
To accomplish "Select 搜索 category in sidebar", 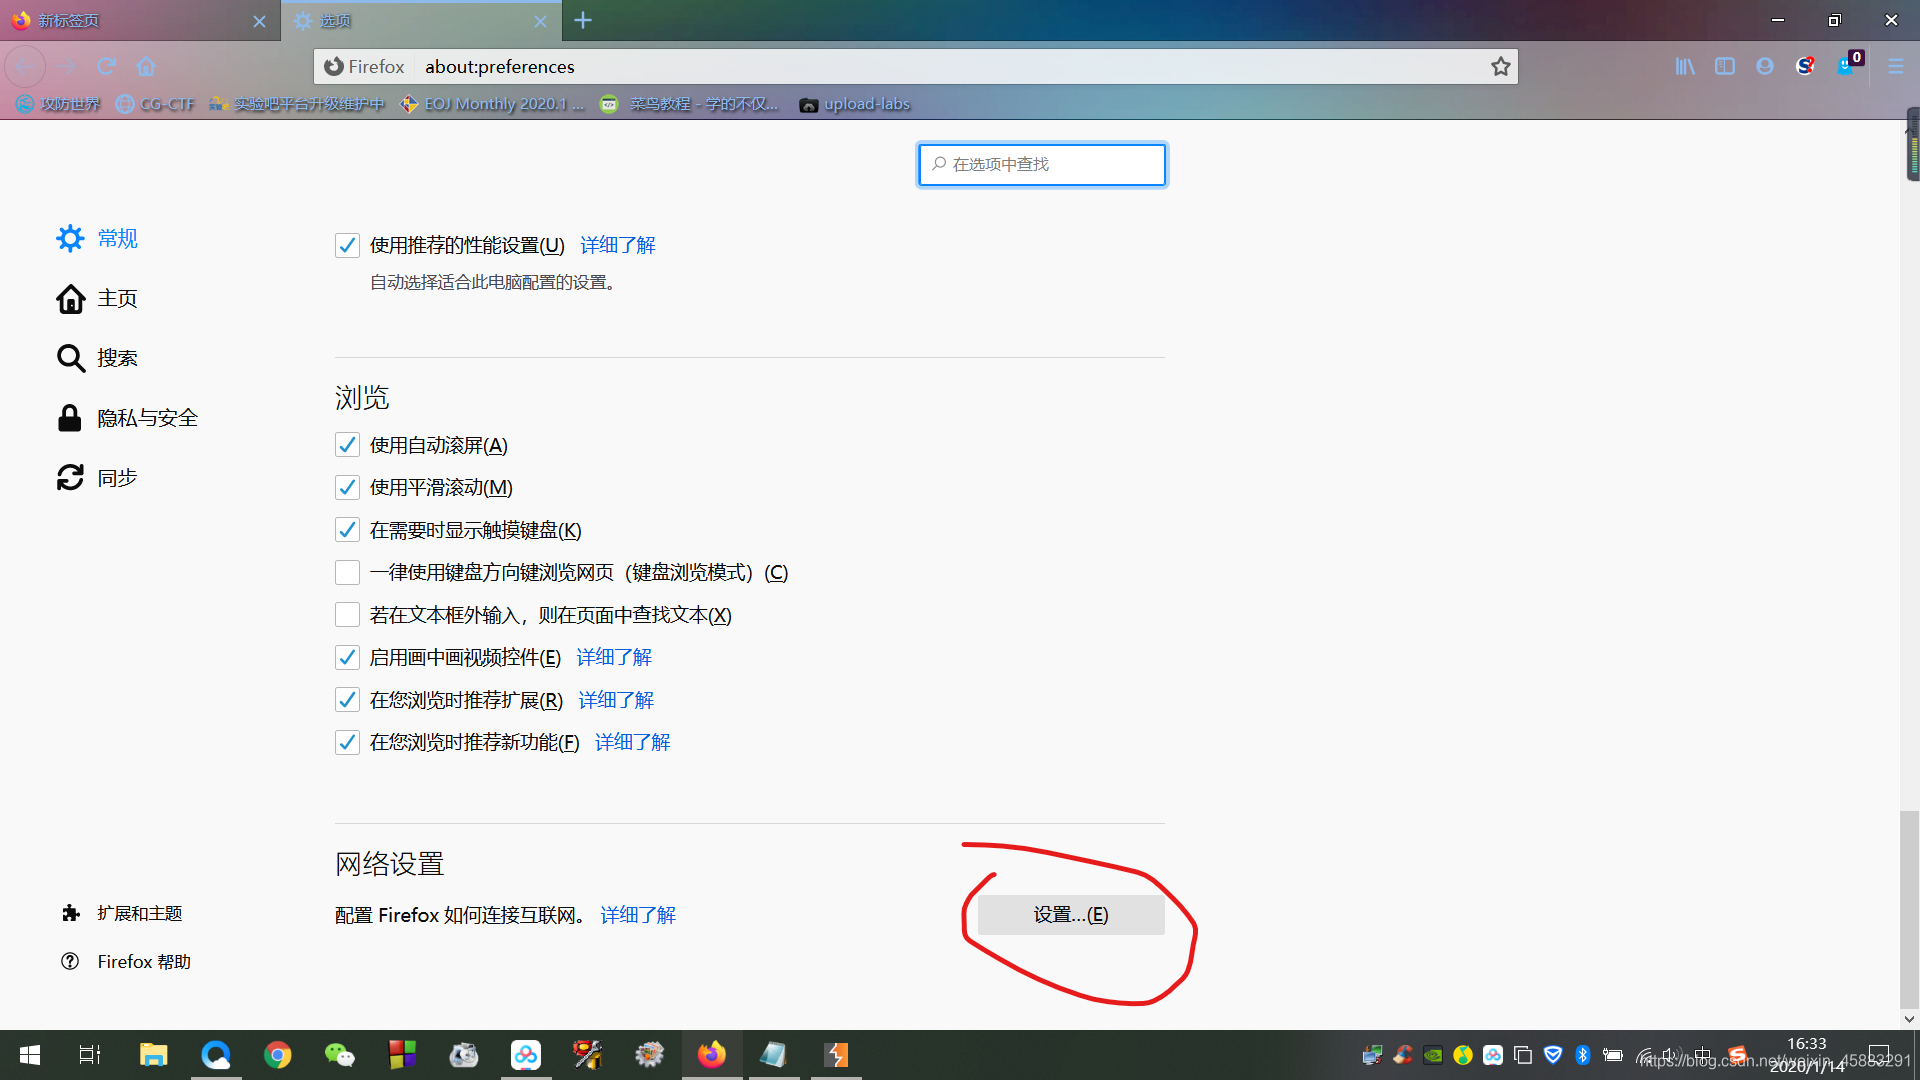I will pos(117,358).
